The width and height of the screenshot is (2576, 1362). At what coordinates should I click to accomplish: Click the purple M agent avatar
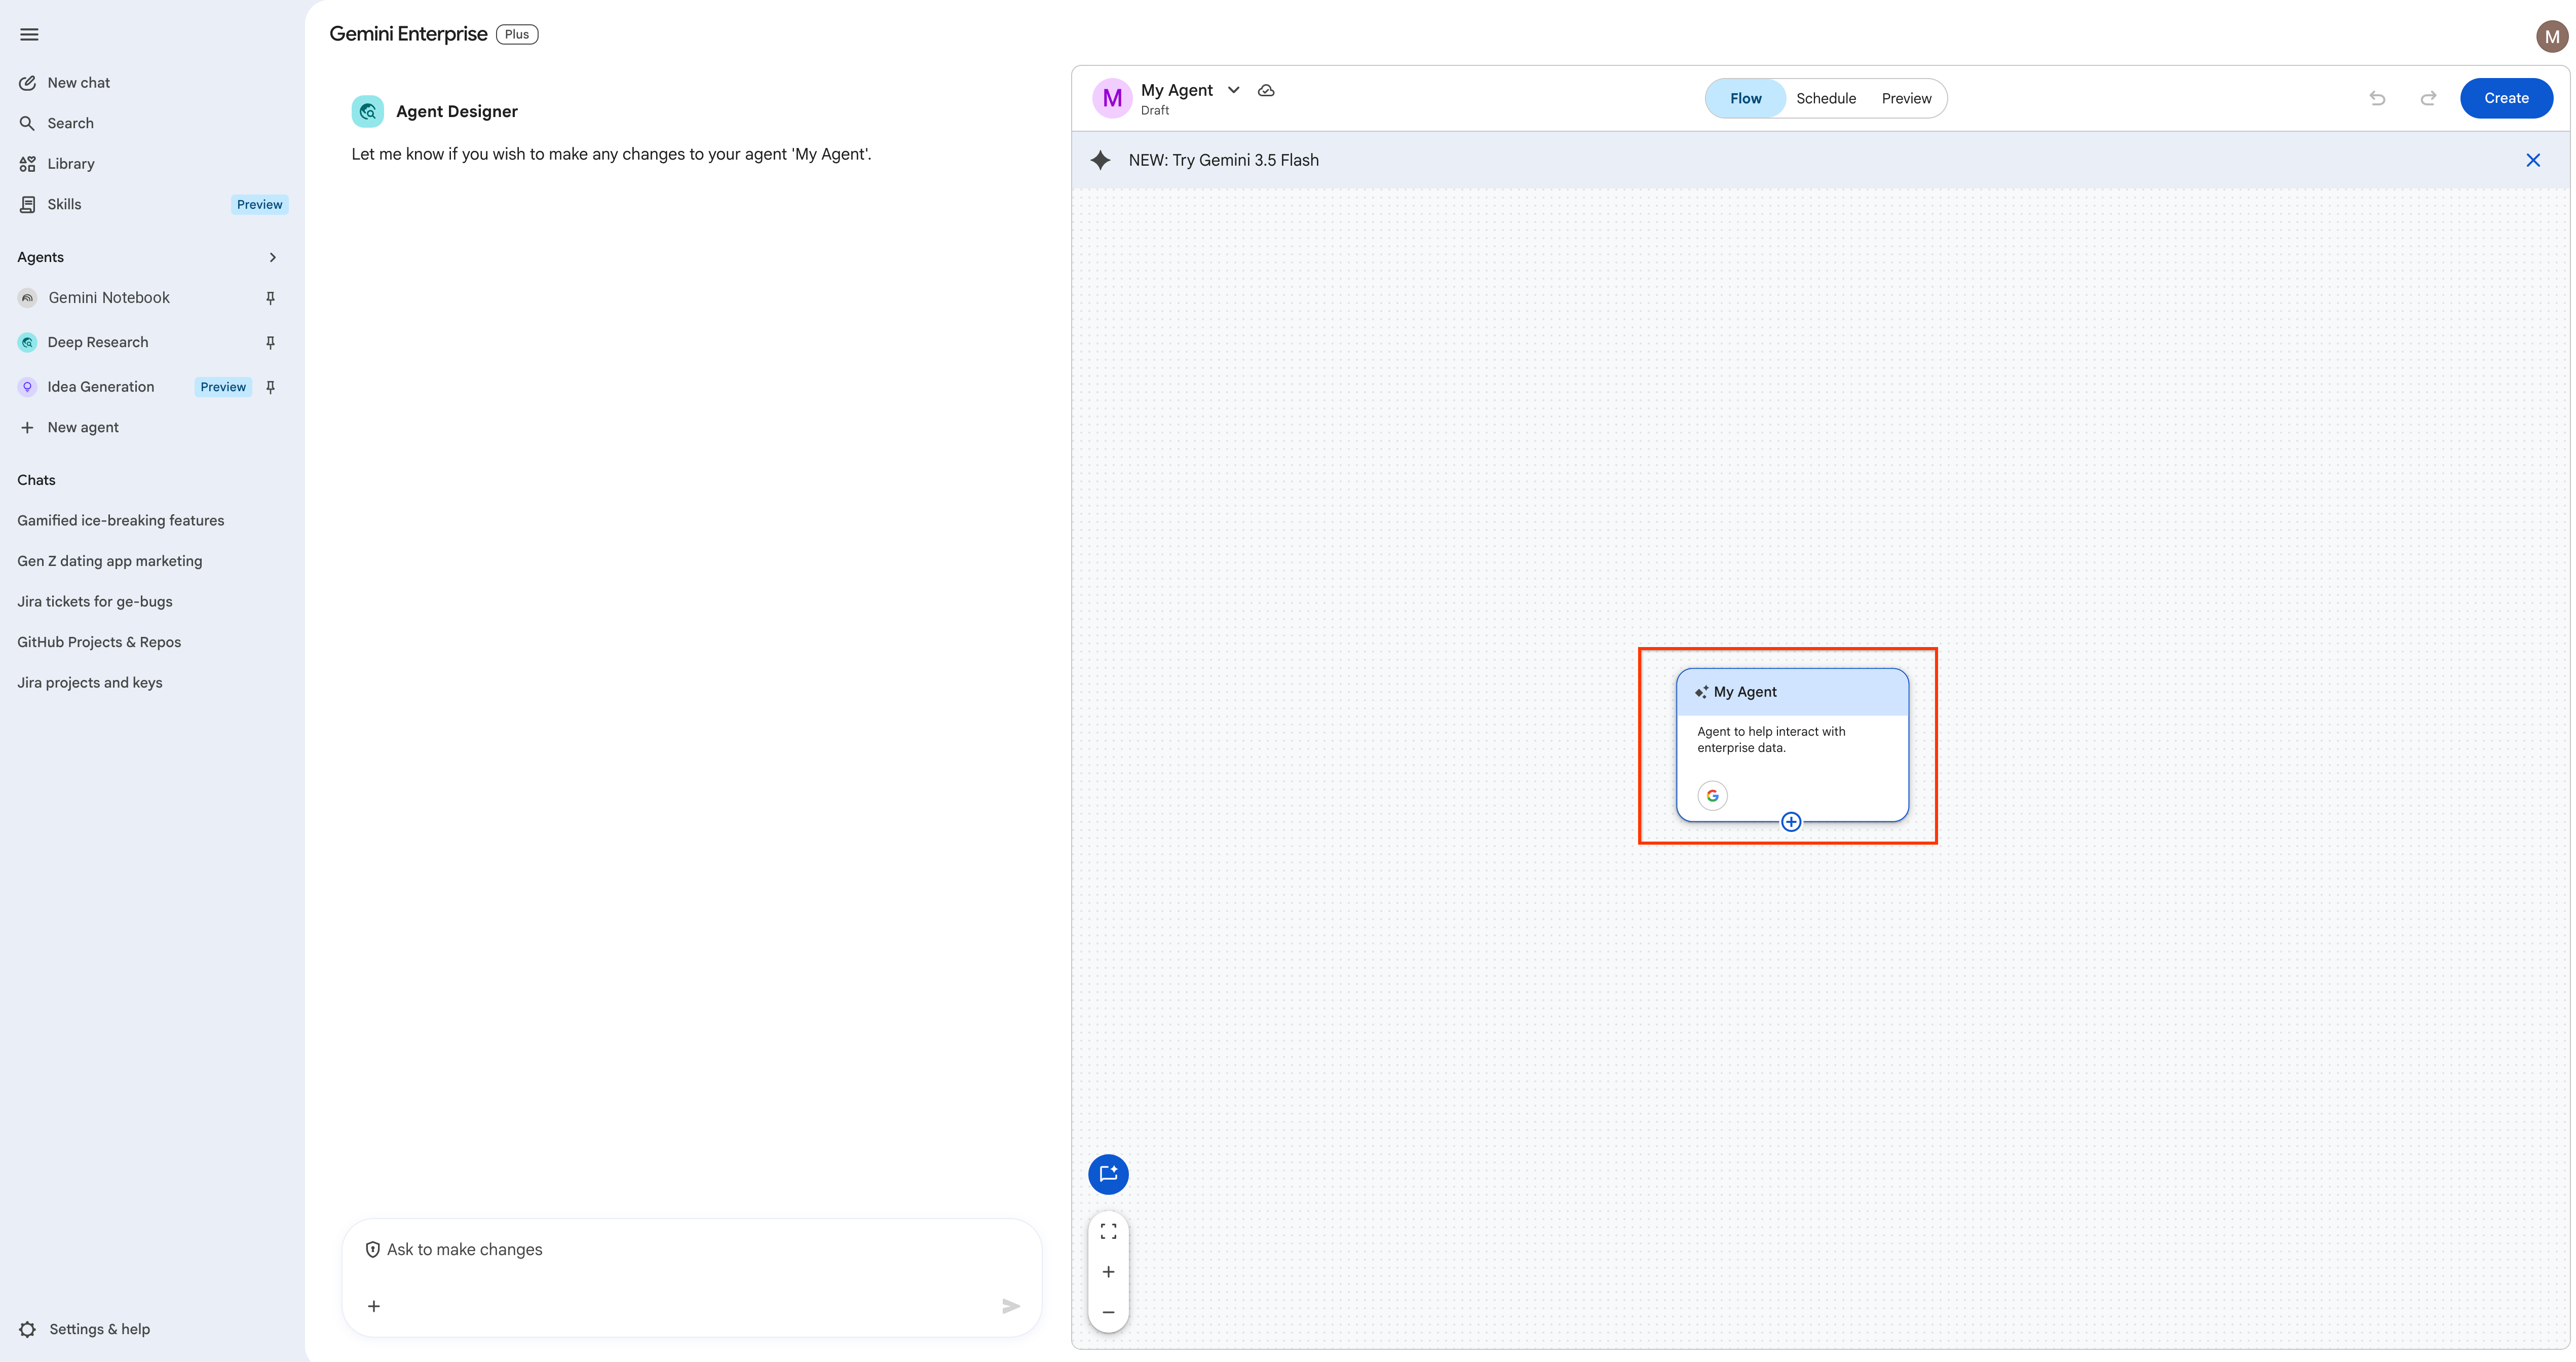pyautogui.click(x=1112, y=98)
